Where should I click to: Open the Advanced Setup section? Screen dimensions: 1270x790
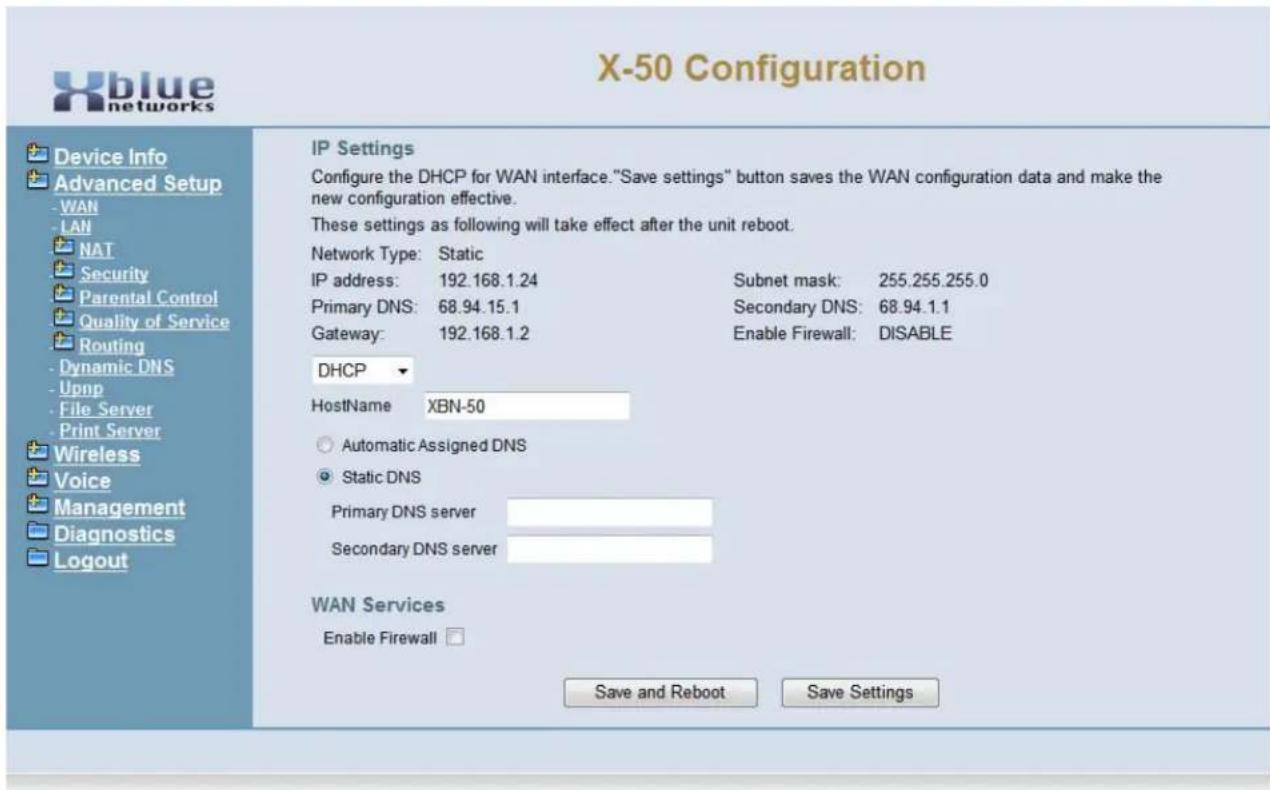tap(137, 184)
